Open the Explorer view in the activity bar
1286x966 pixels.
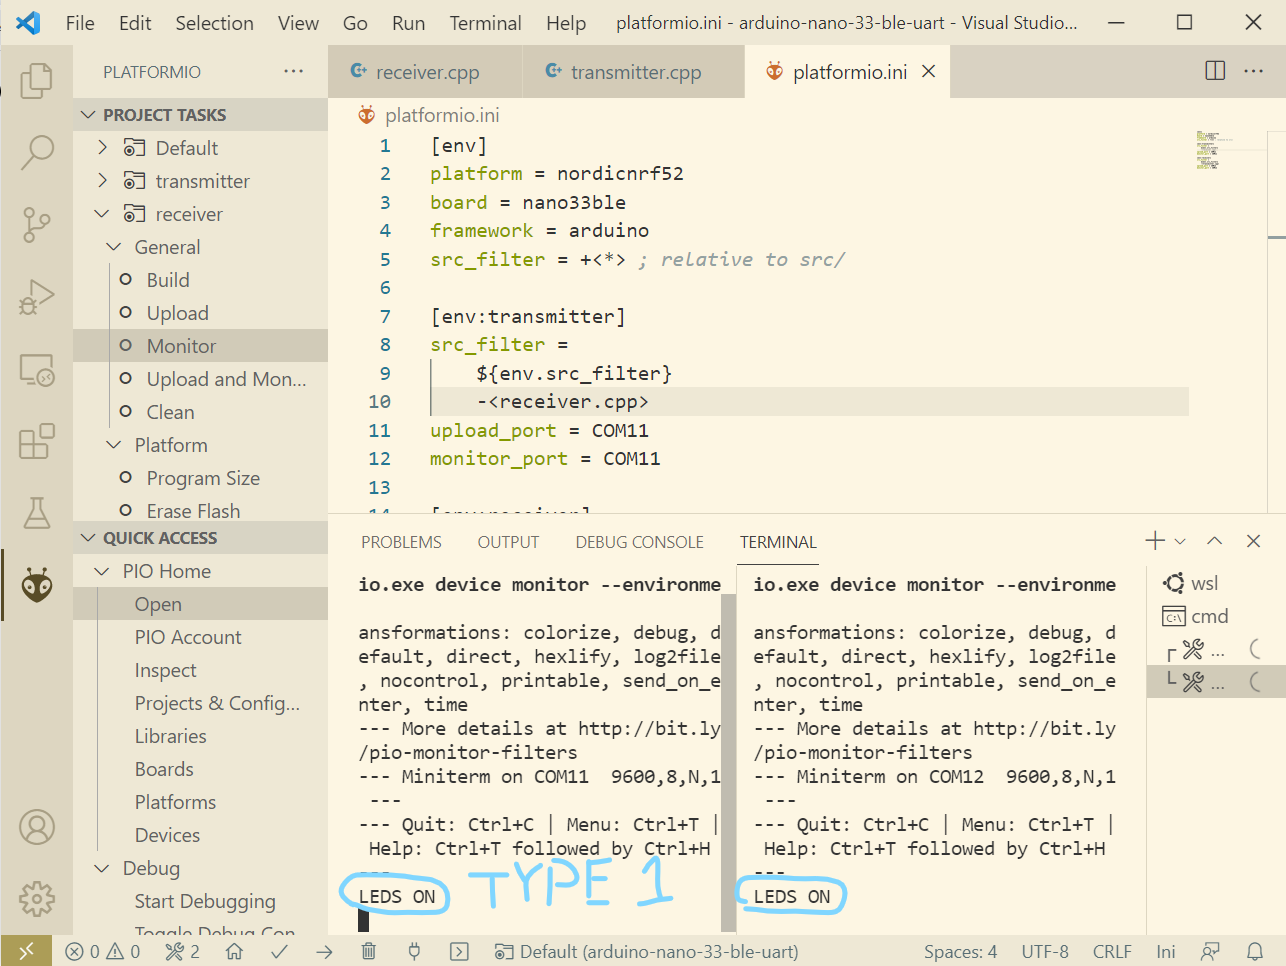tap(37, 80)
